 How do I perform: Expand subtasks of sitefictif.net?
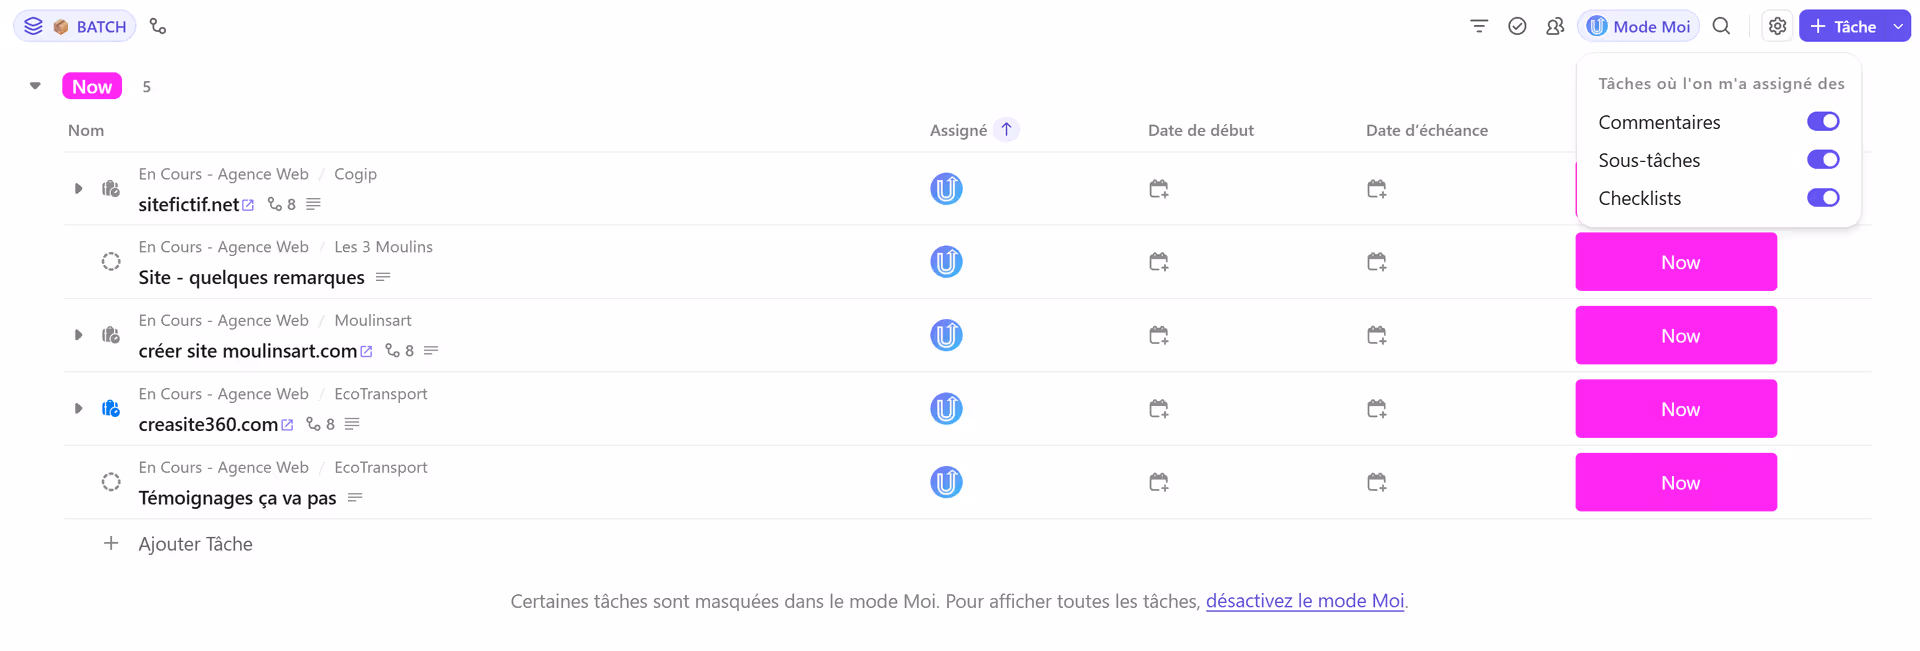(x=78, y=188)
